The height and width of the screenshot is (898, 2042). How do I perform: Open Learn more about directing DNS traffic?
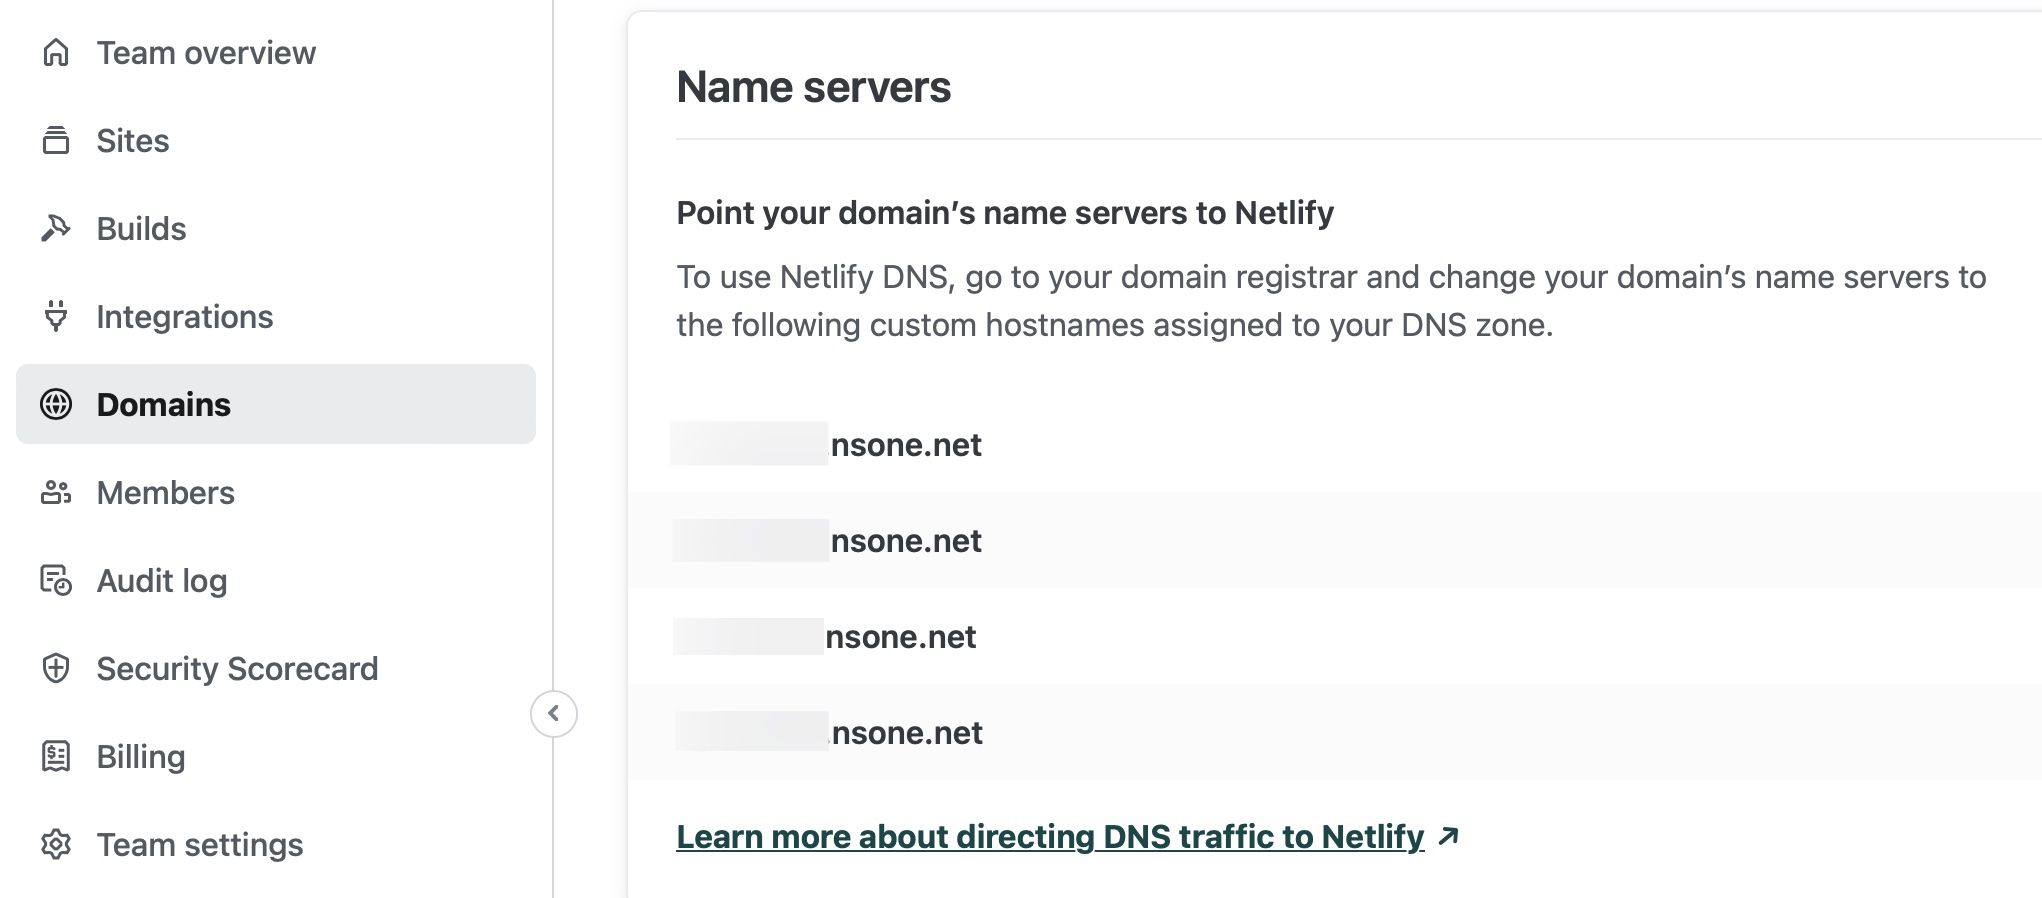pyautogui.click(x=1050, y=836)
